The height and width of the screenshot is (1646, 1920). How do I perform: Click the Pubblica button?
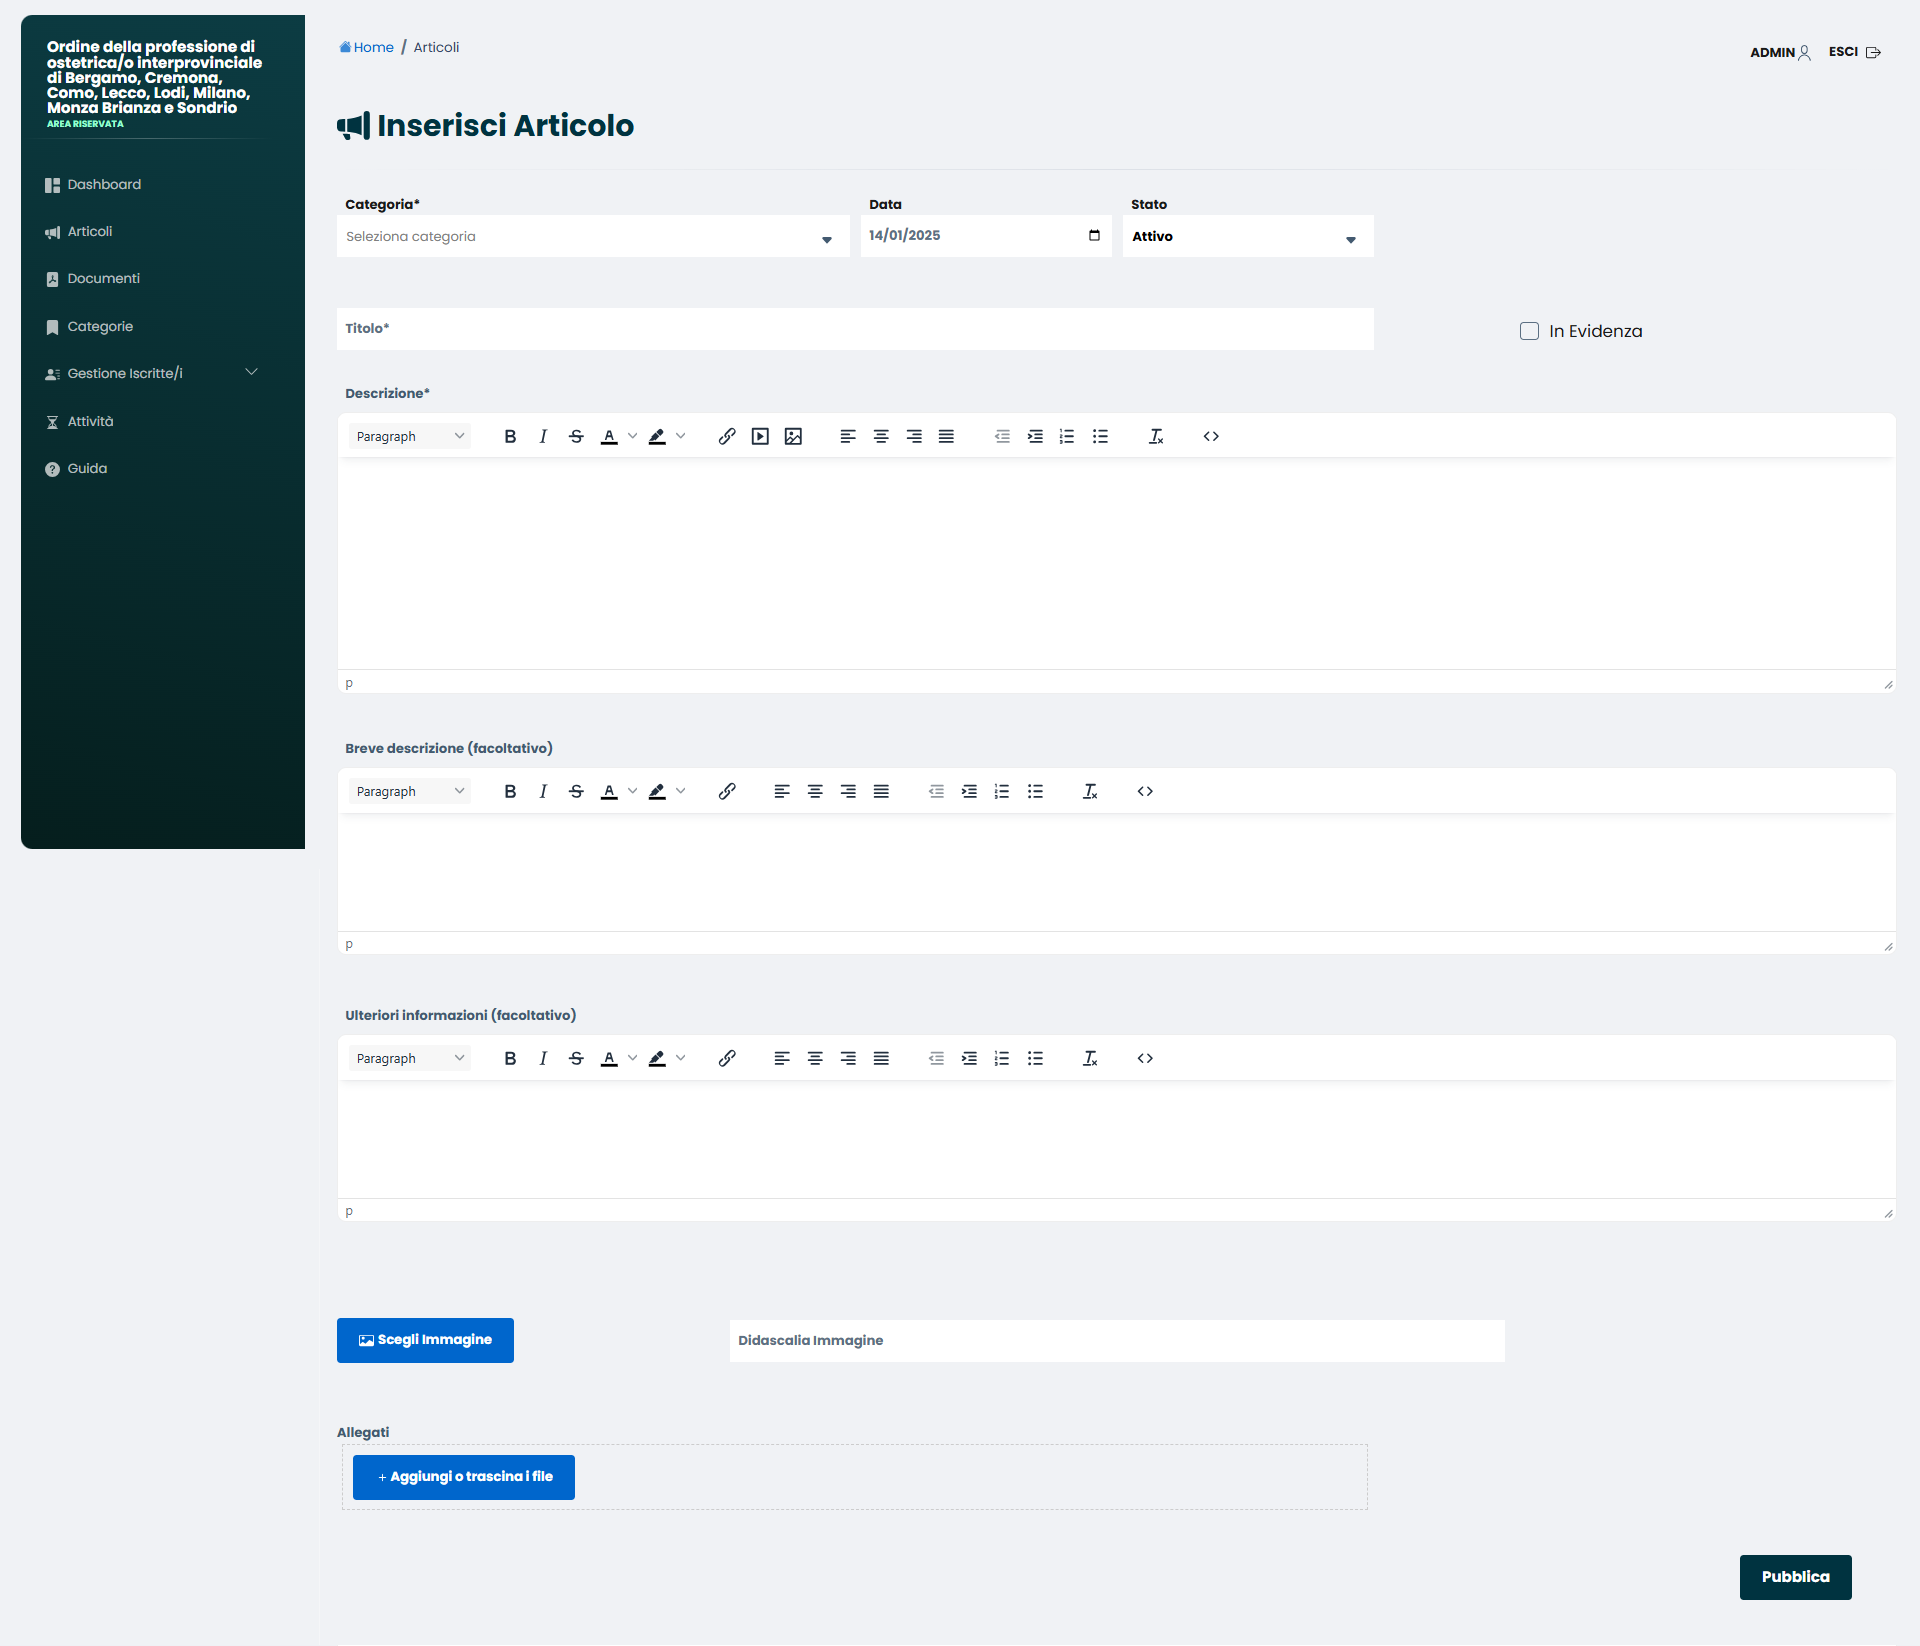1795,1577
